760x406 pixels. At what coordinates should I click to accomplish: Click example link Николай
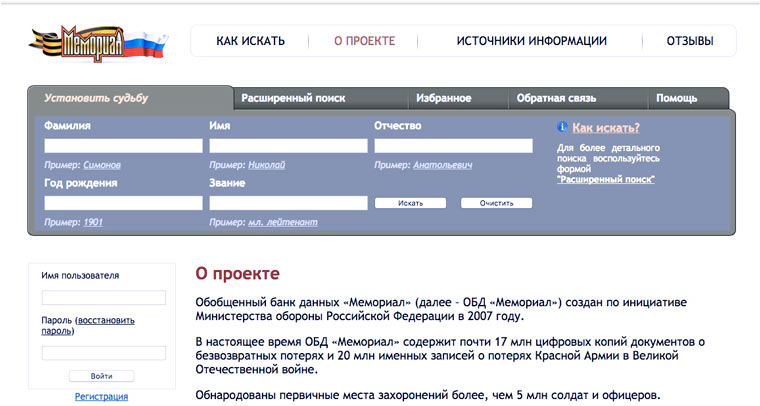pos(267,165)
